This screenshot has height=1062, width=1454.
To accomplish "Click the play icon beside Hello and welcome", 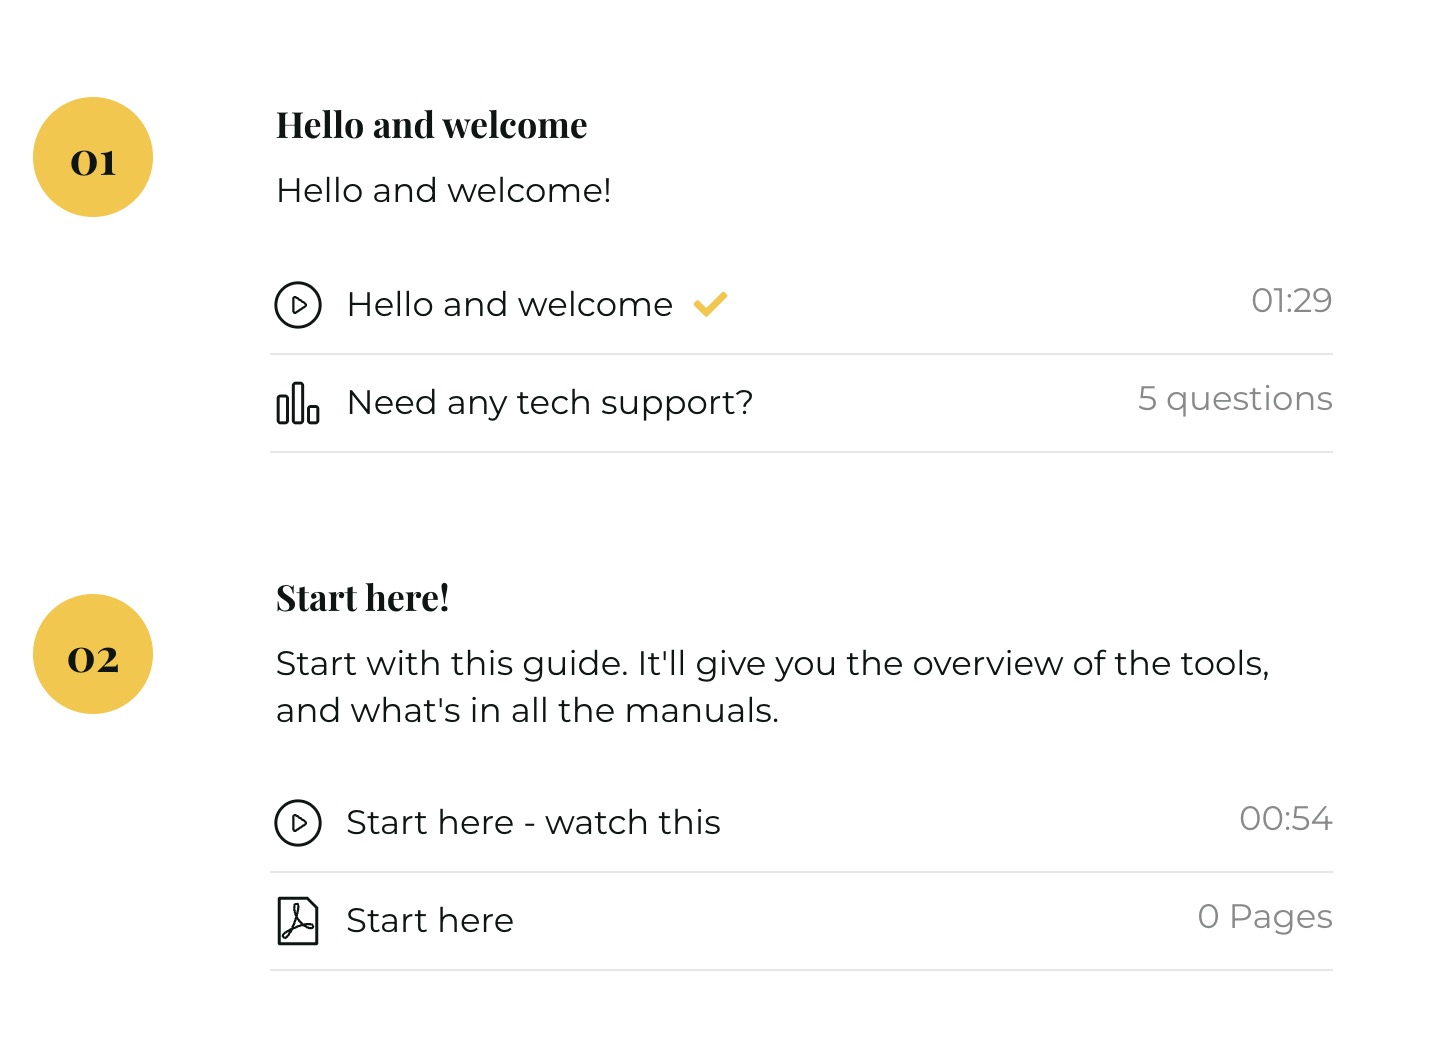I will pyautogui.click(x=298, y=305).
